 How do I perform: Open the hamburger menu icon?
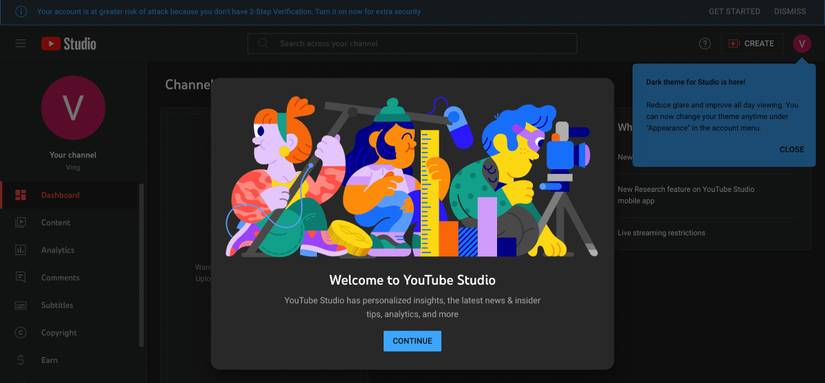[21, 44]
